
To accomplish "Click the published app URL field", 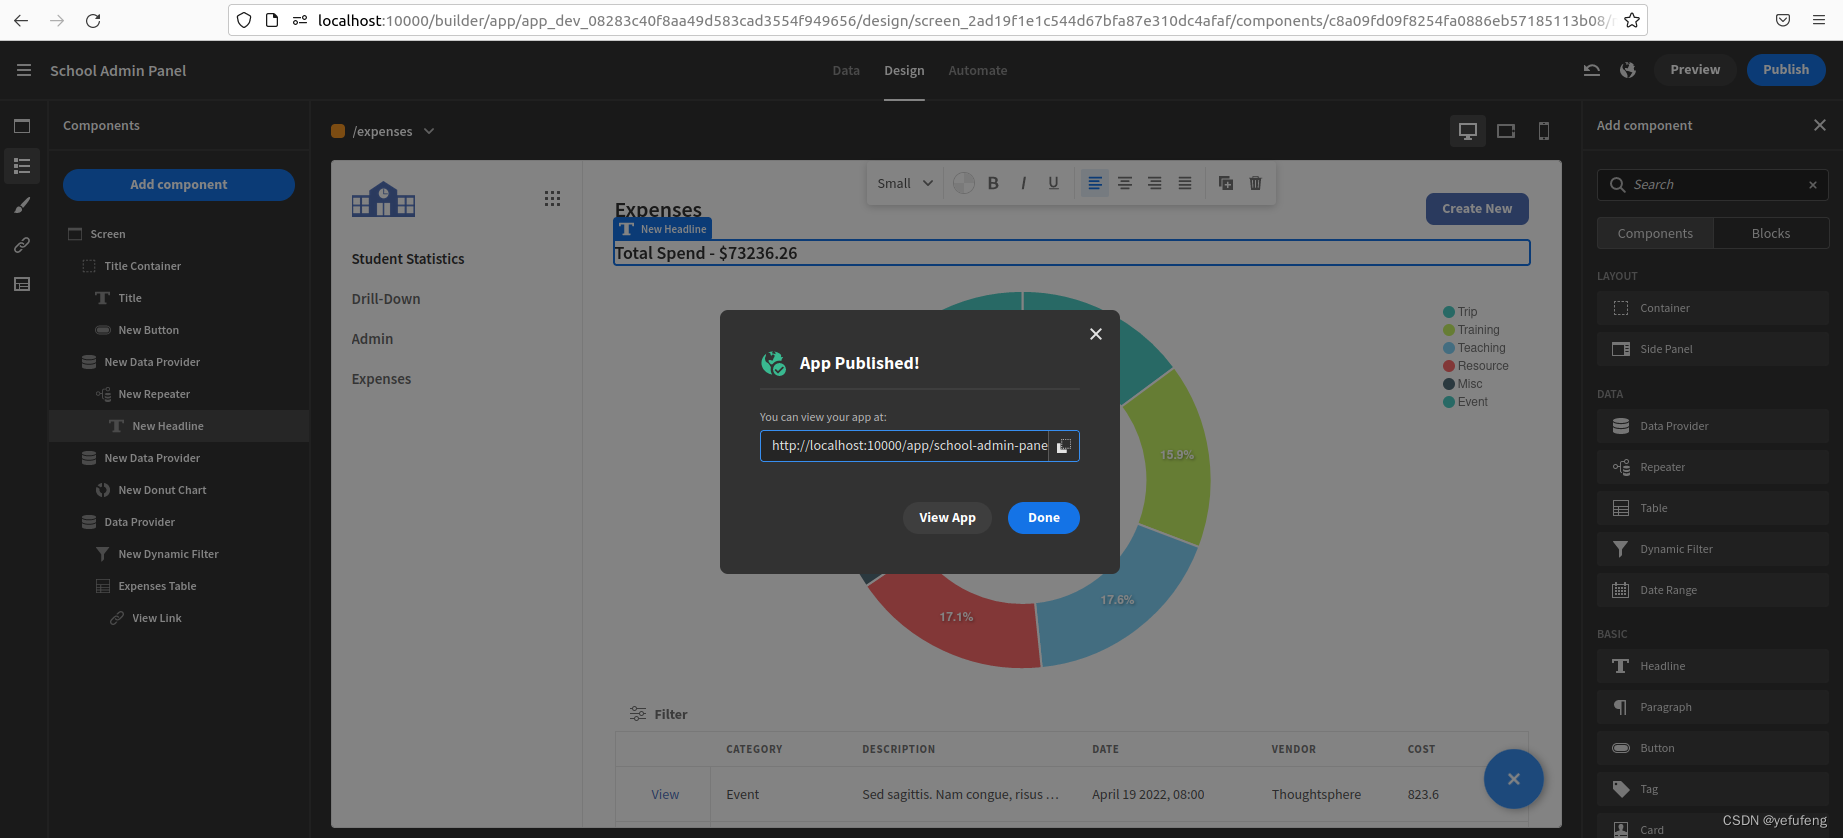I will click(x=905, y=446).
